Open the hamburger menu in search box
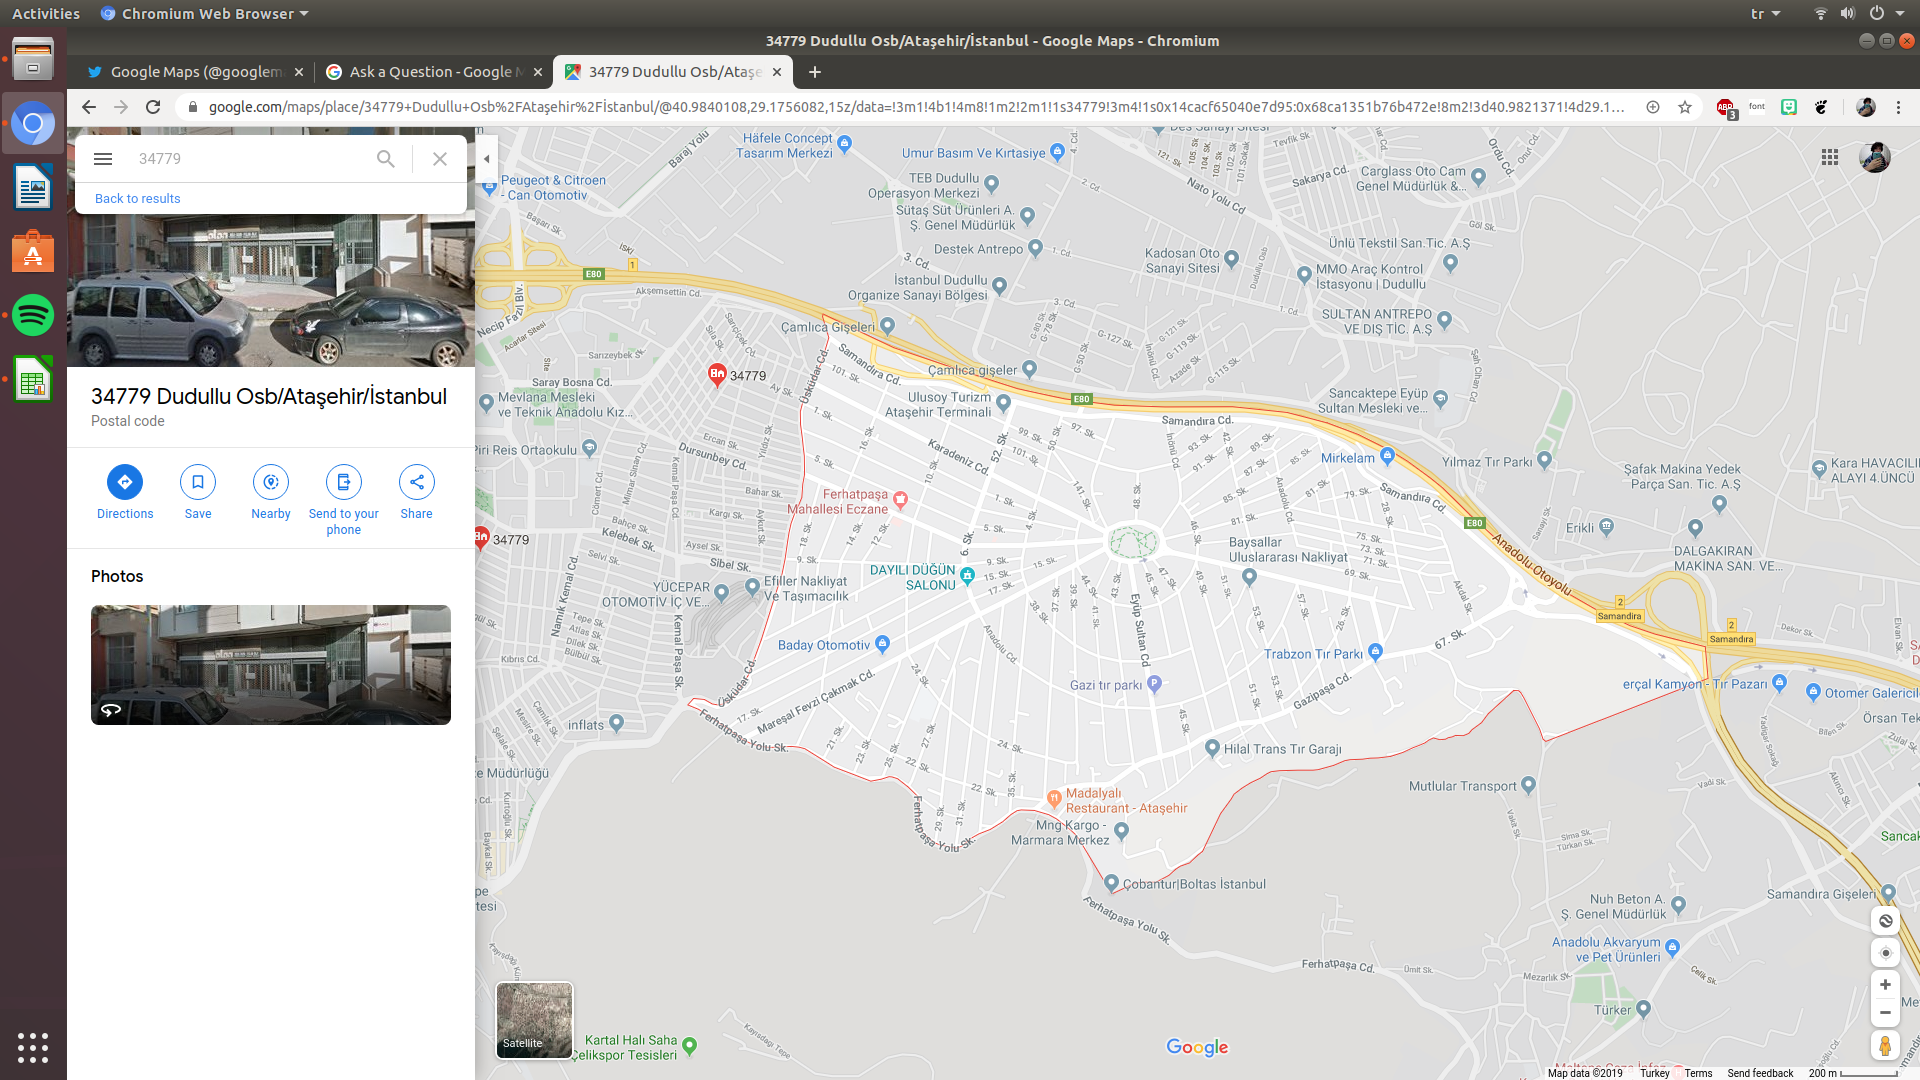Screen dimensions: 1920x1080 tap(103, 159)
